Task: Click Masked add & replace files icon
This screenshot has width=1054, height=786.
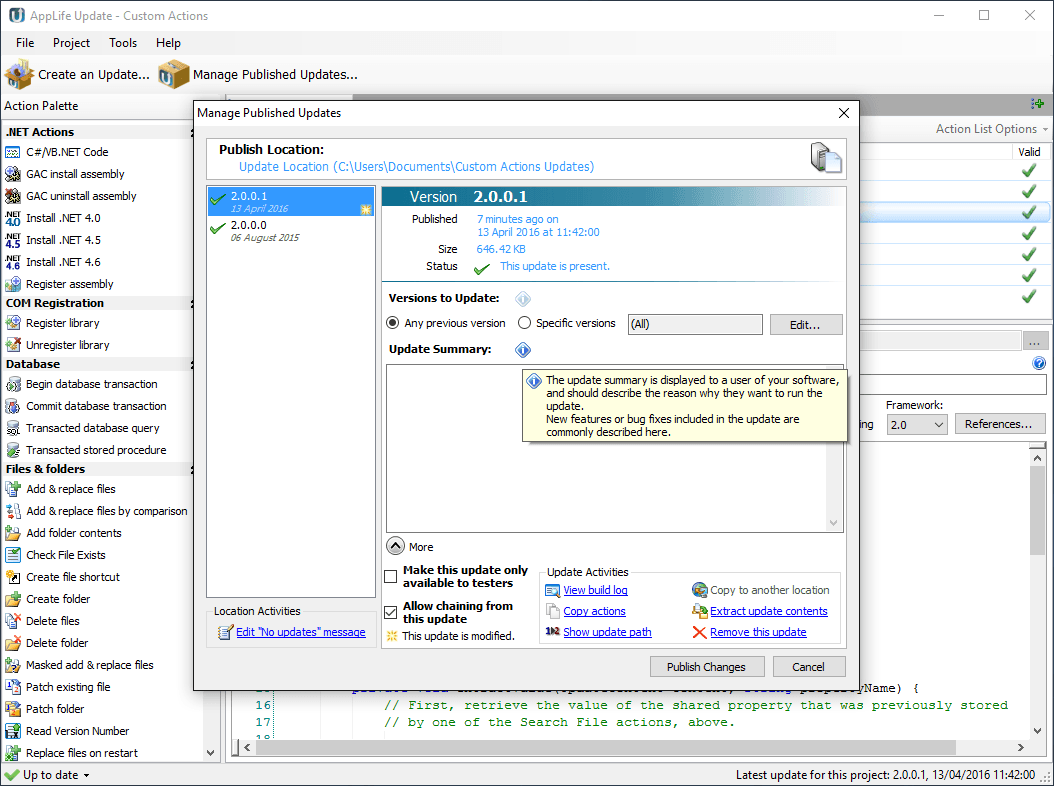Action: (x=13, y=666)
